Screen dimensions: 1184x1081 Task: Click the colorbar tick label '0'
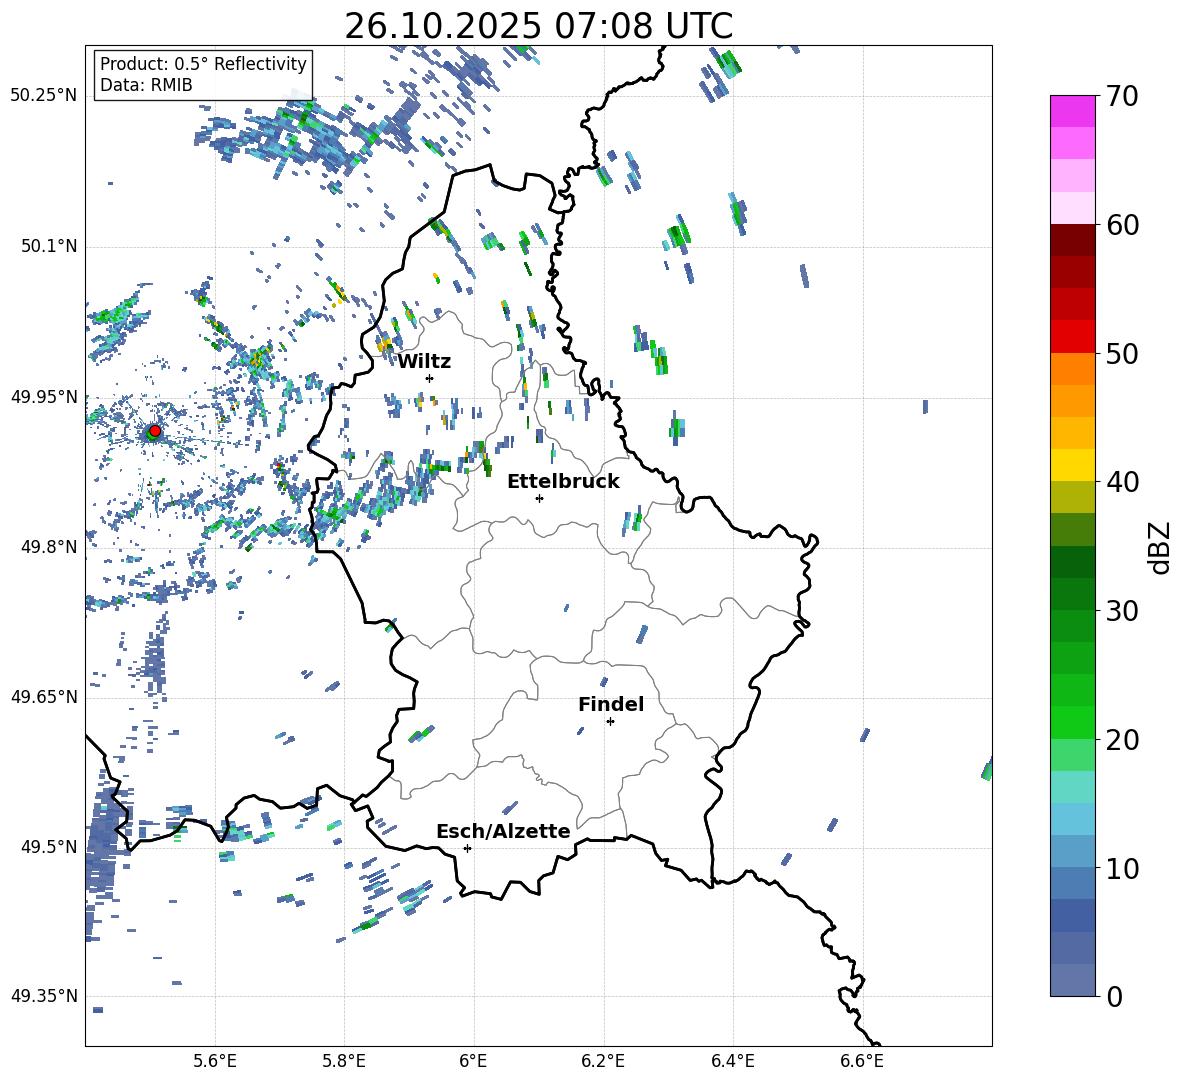point(1114,996)
